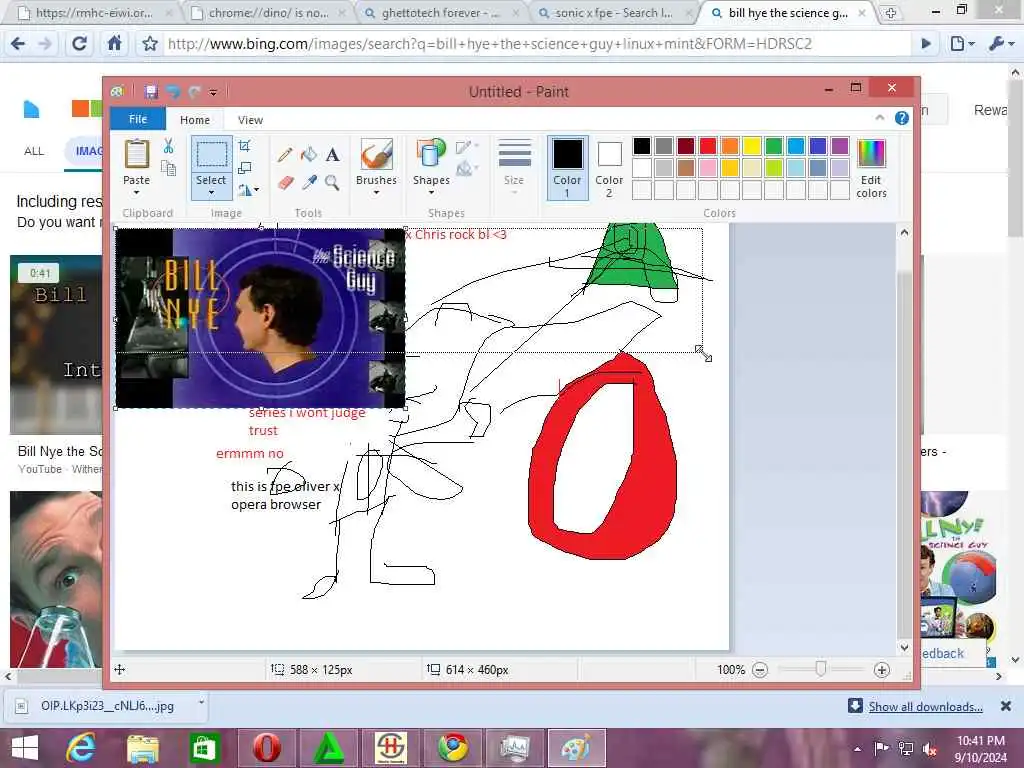Switch to ghettotech forever browser tab

pyautogui.click(x=440, y=13)
